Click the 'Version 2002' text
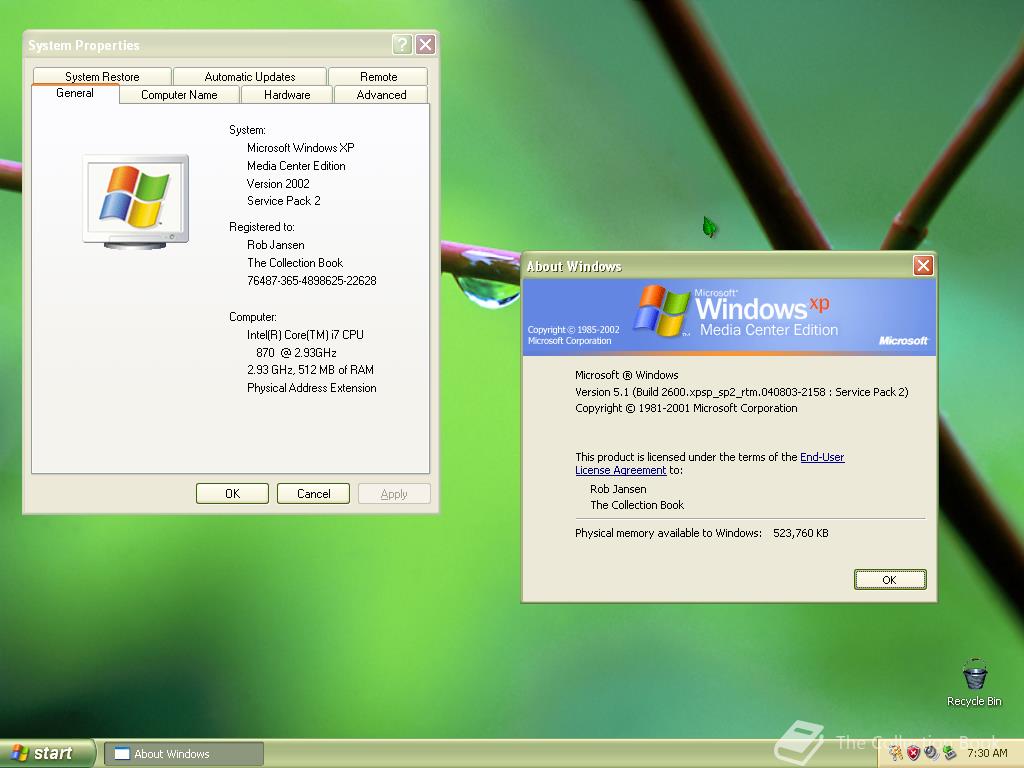This screenshot has height=768, width=1024. coord(278,184)
